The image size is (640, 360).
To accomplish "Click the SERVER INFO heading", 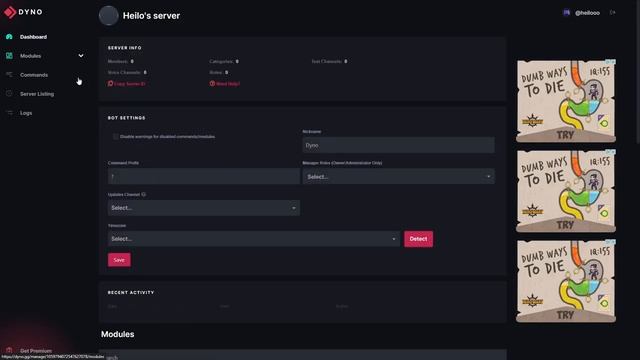I will coord(124,48).
